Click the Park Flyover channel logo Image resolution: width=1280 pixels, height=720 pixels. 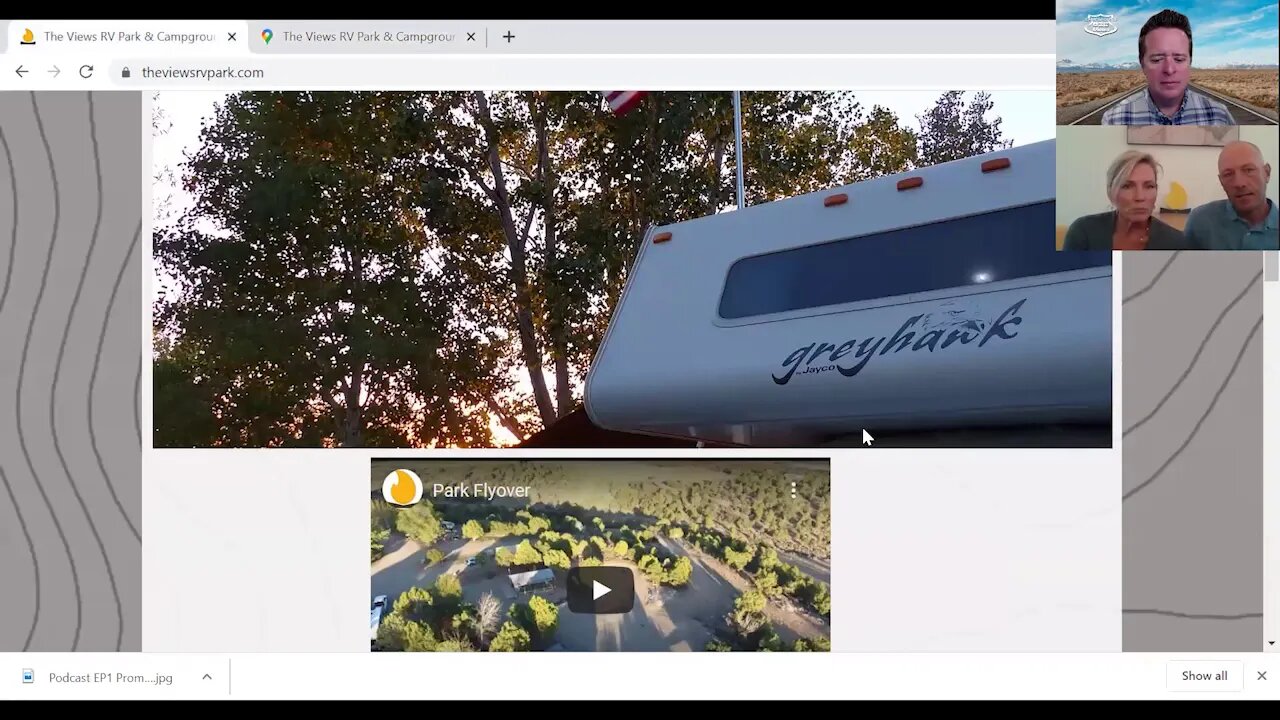(402, 489)
